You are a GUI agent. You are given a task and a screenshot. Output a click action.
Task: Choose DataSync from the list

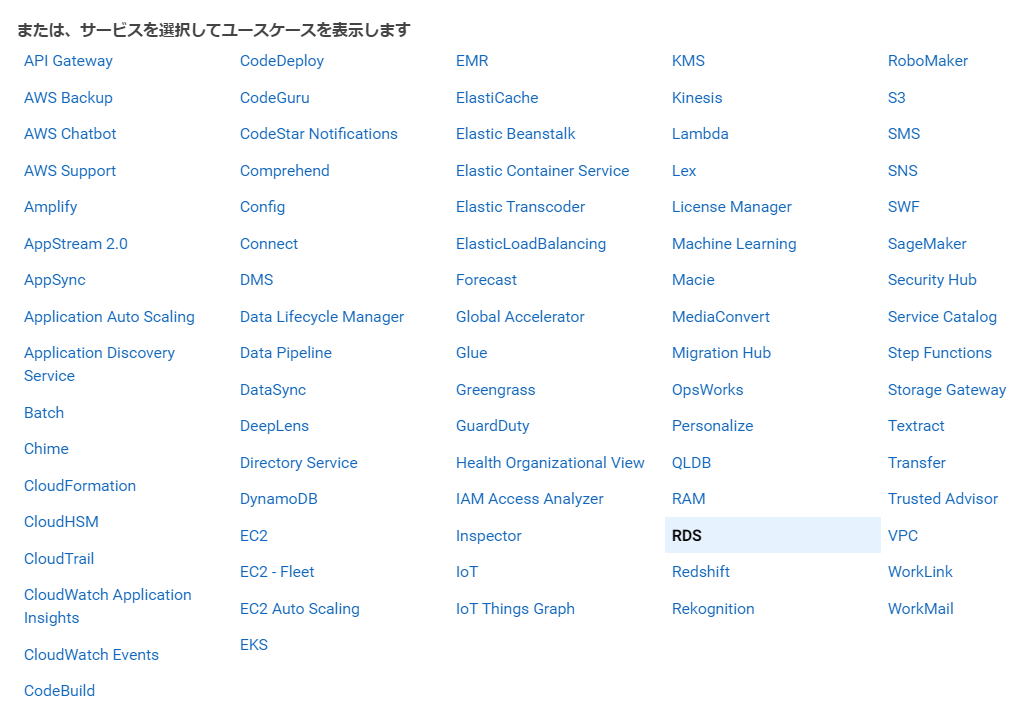(x=273, y=390)
